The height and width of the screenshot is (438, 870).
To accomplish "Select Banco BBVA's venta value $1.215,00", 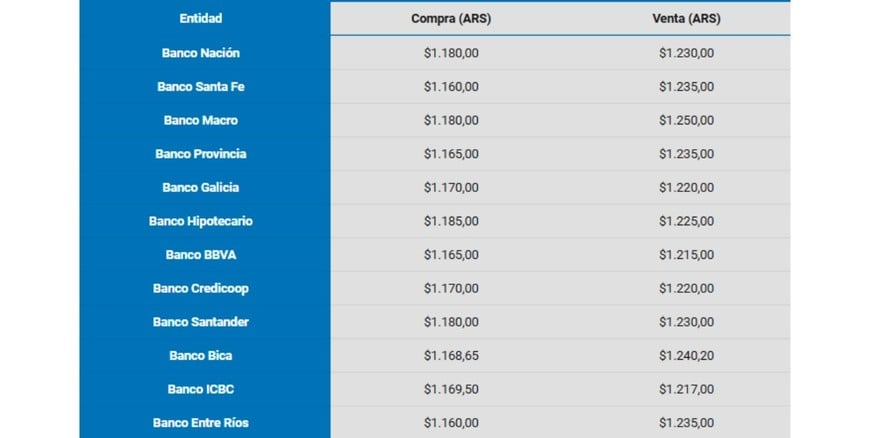I will pos(686,255).
